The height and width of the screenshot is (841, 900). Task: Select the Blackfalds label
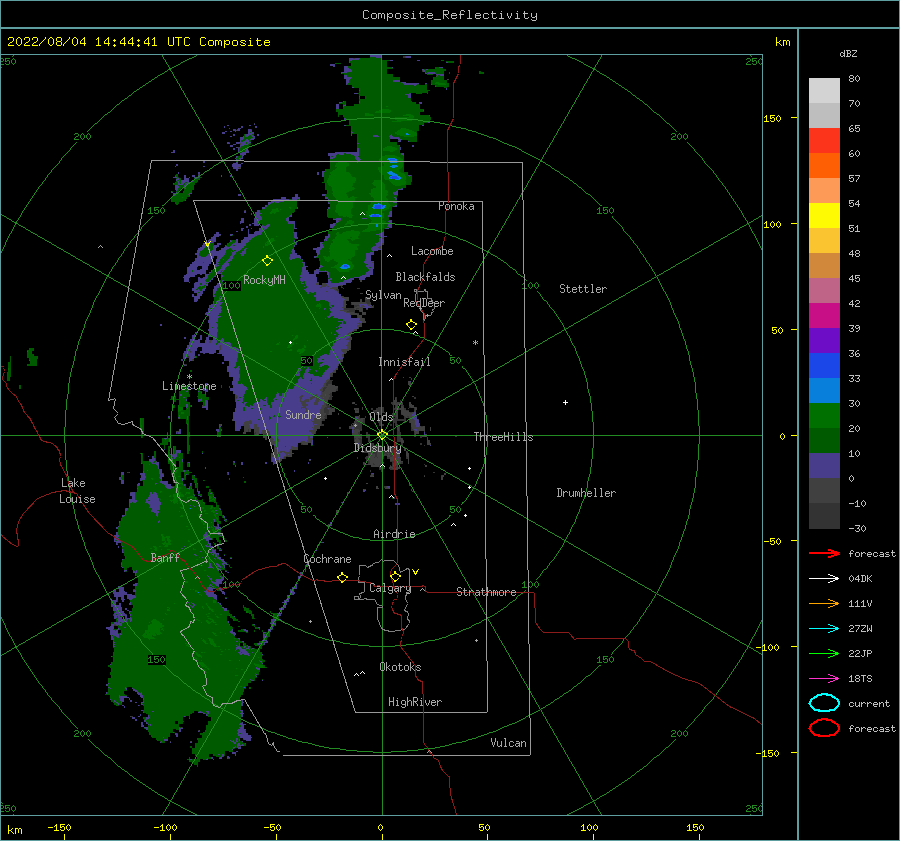[425, 277]
